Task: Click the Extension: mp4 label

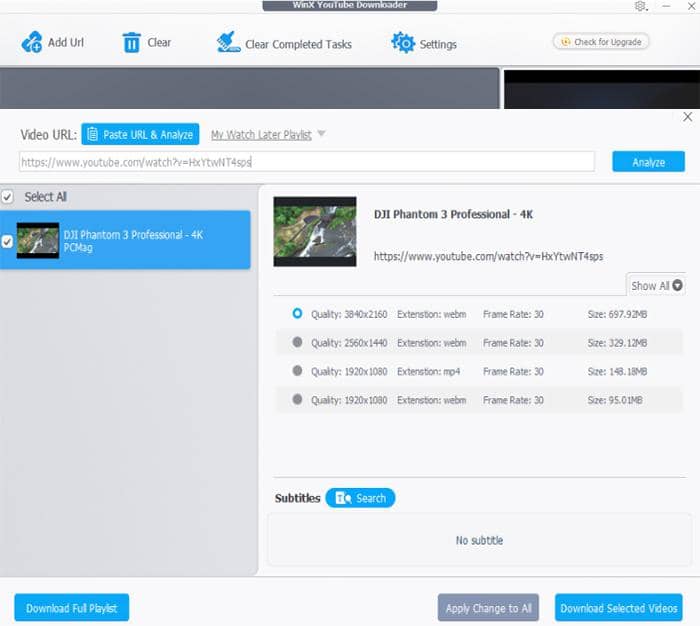Action: (429, 371)
